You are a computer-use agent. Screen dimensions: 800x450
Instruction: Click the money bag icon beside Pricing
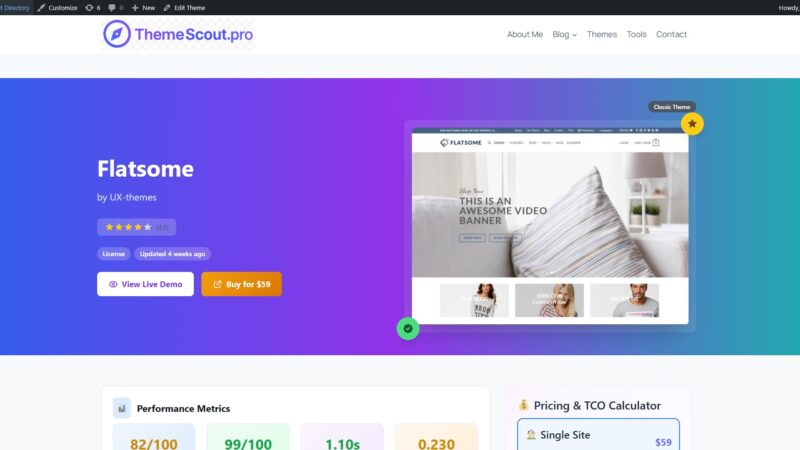point(523,405)
